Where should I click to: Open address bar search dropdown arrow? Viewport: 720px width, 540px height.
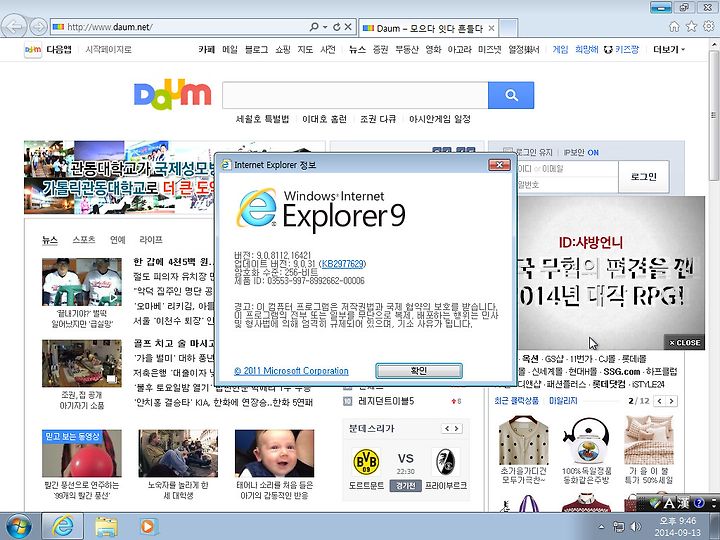[x=325, y=27]
